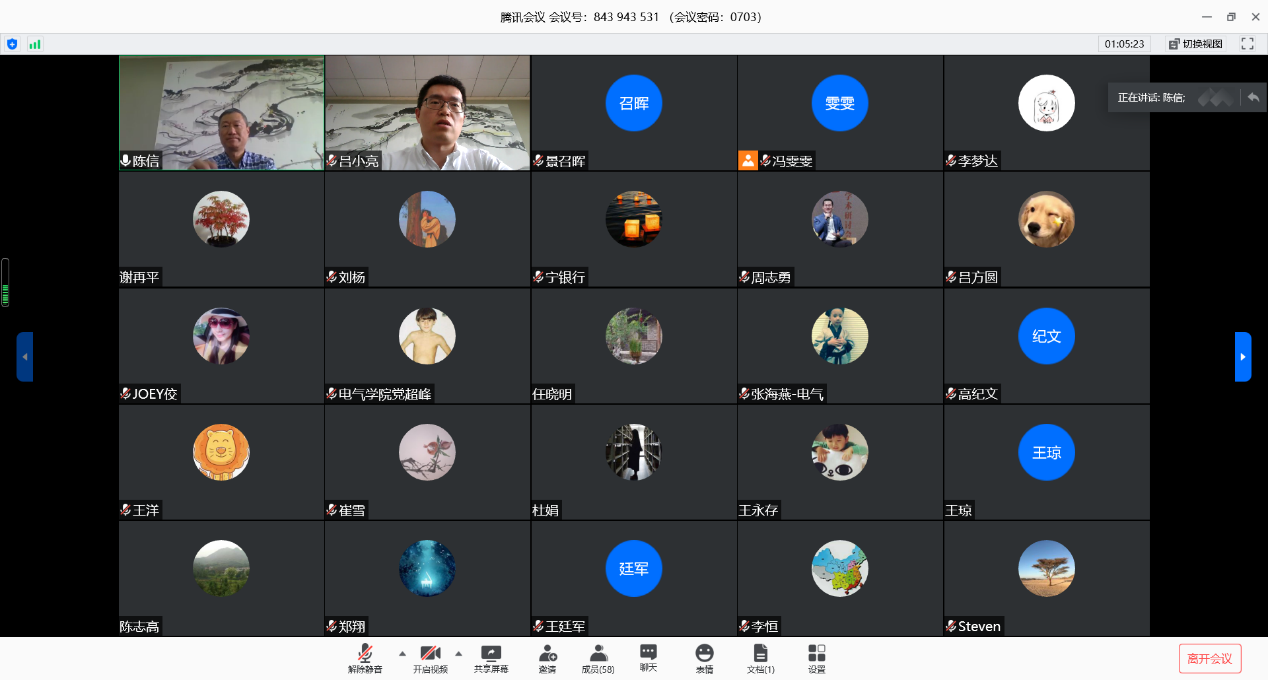Click the 离开会议 leave meeting button
Screen dimensions: 1268x680
(x=1210, y=658)
